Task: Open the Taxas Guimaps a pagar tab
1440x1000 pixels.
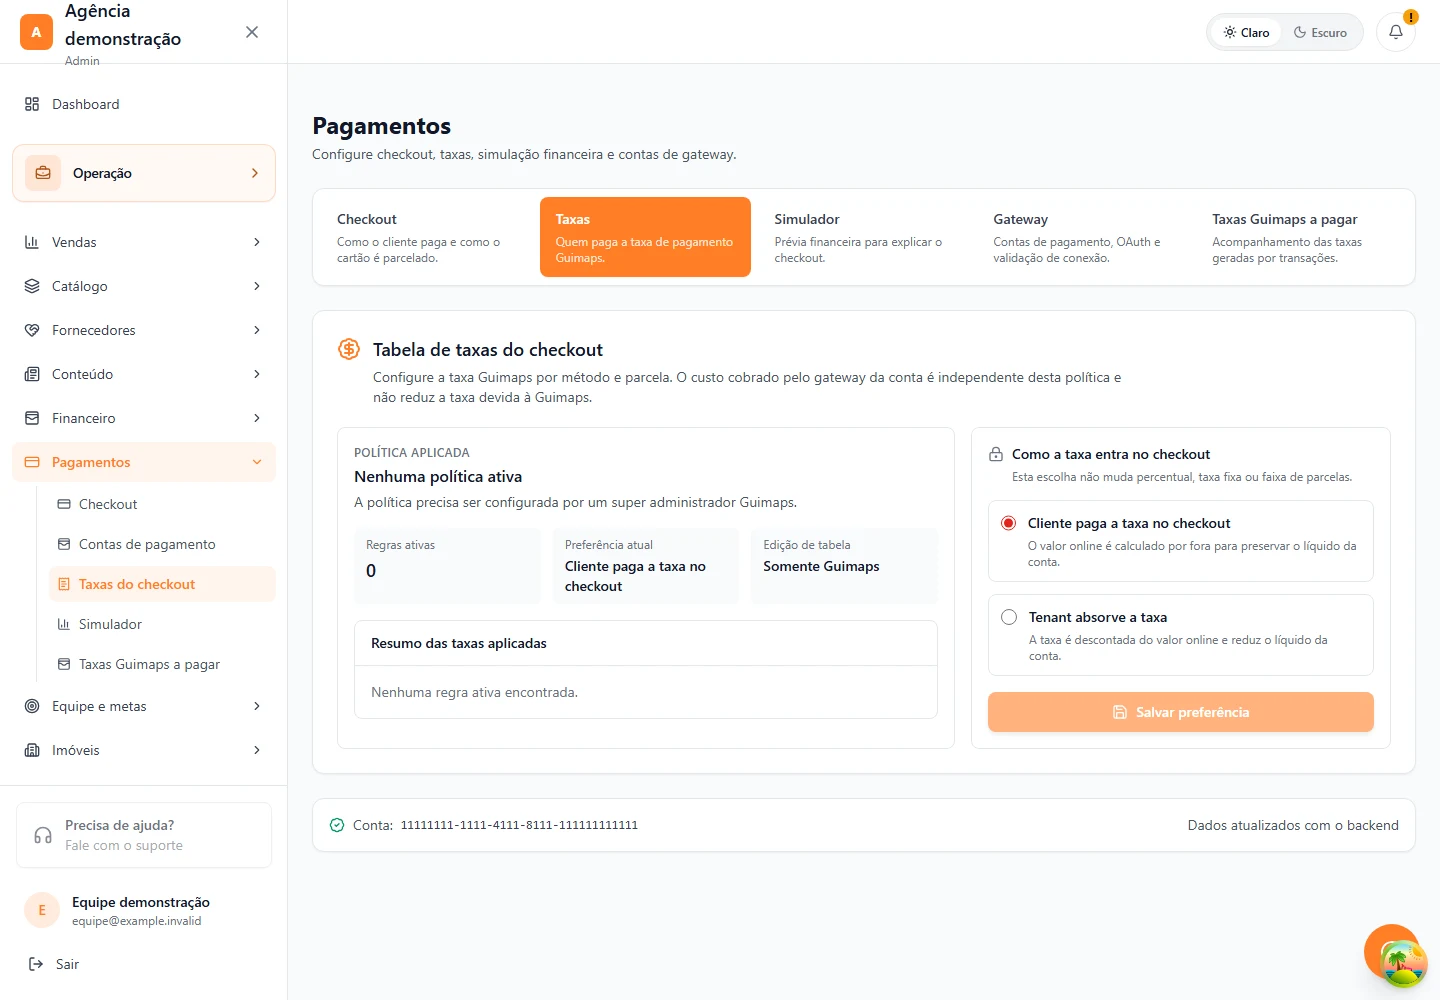Action: tap(1302, 237)
